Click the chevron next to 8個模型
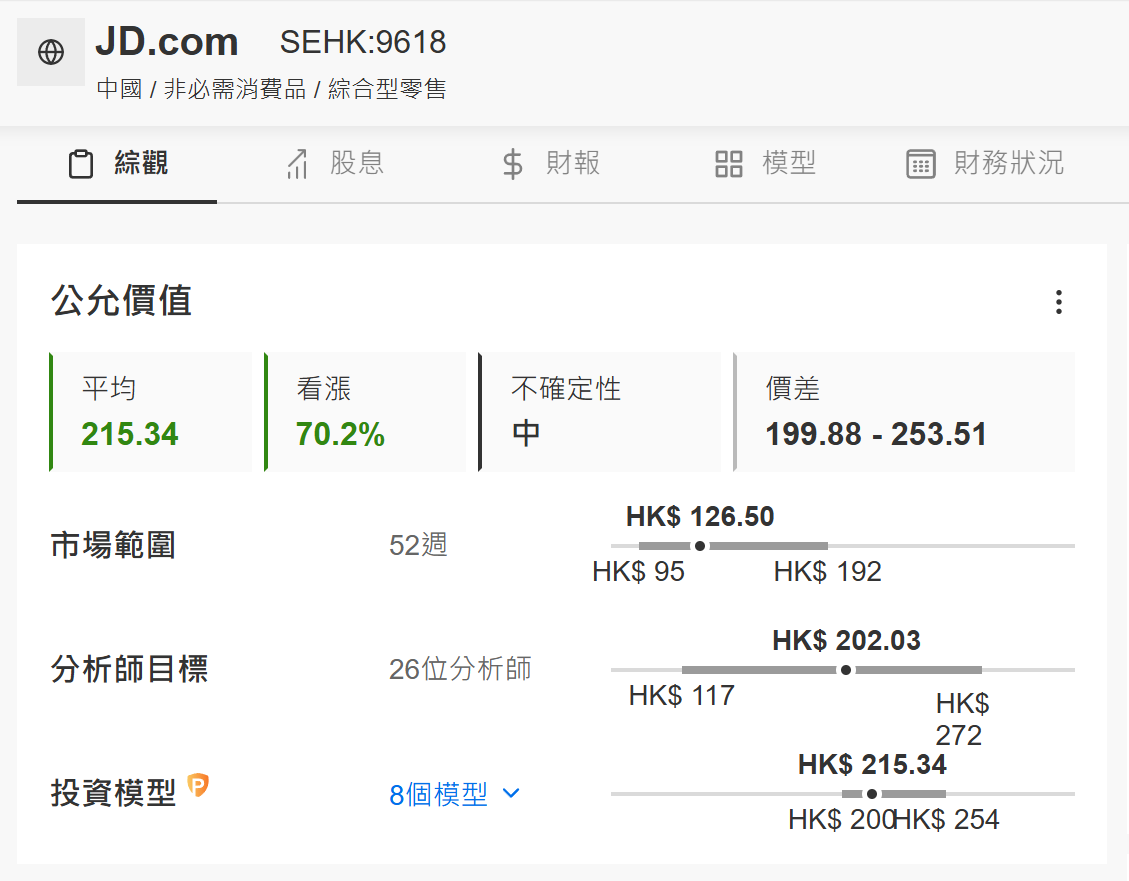Screen dimensions: 1129x881 point(511,793)
